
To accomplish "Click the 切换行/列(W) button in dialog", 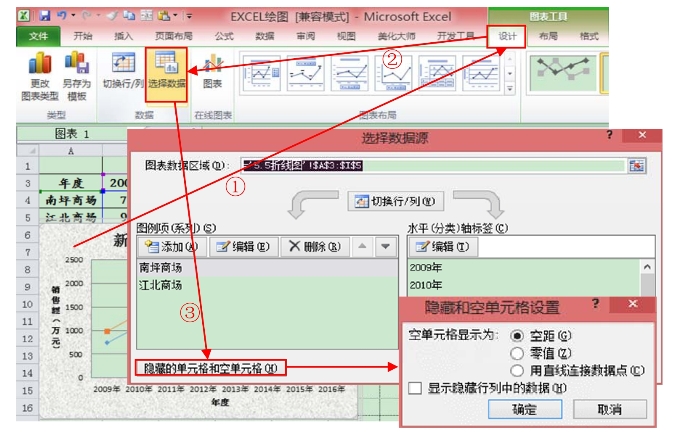I will [x=395, y=201].
